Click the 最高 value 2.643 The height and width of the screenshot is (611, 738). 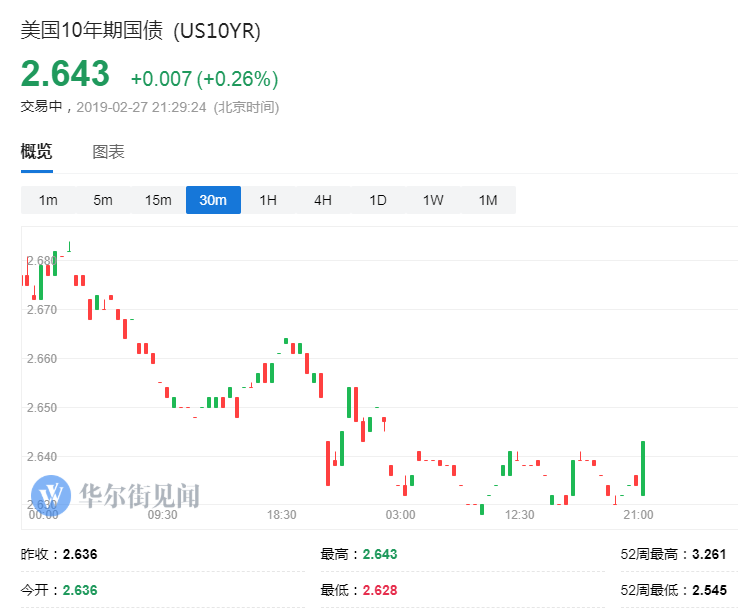(380, 554)
